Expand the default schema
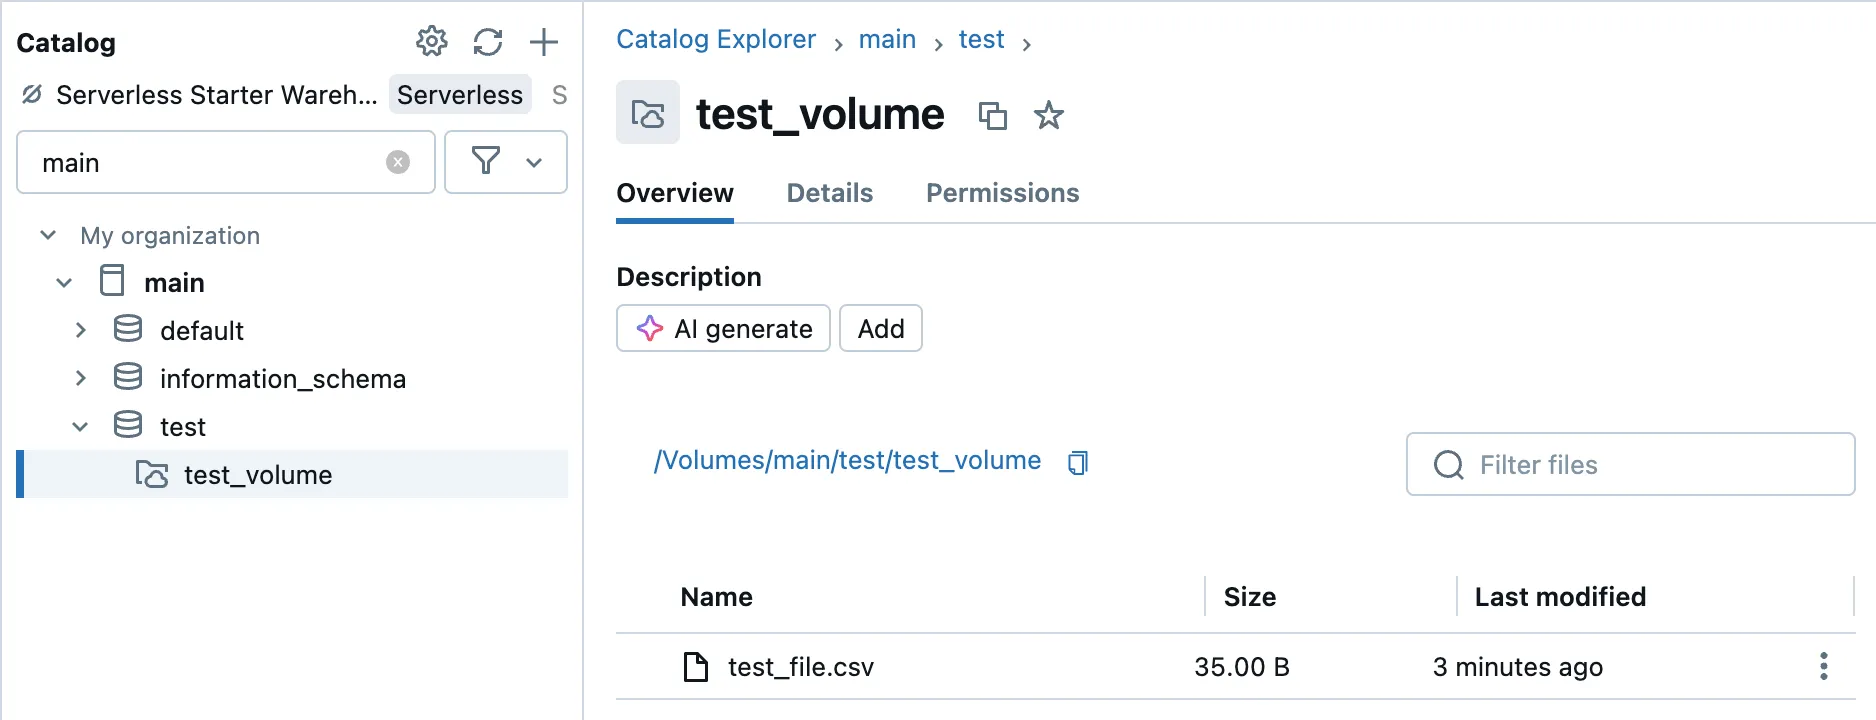The image size is (1876, 720). (x=81, y=330)
